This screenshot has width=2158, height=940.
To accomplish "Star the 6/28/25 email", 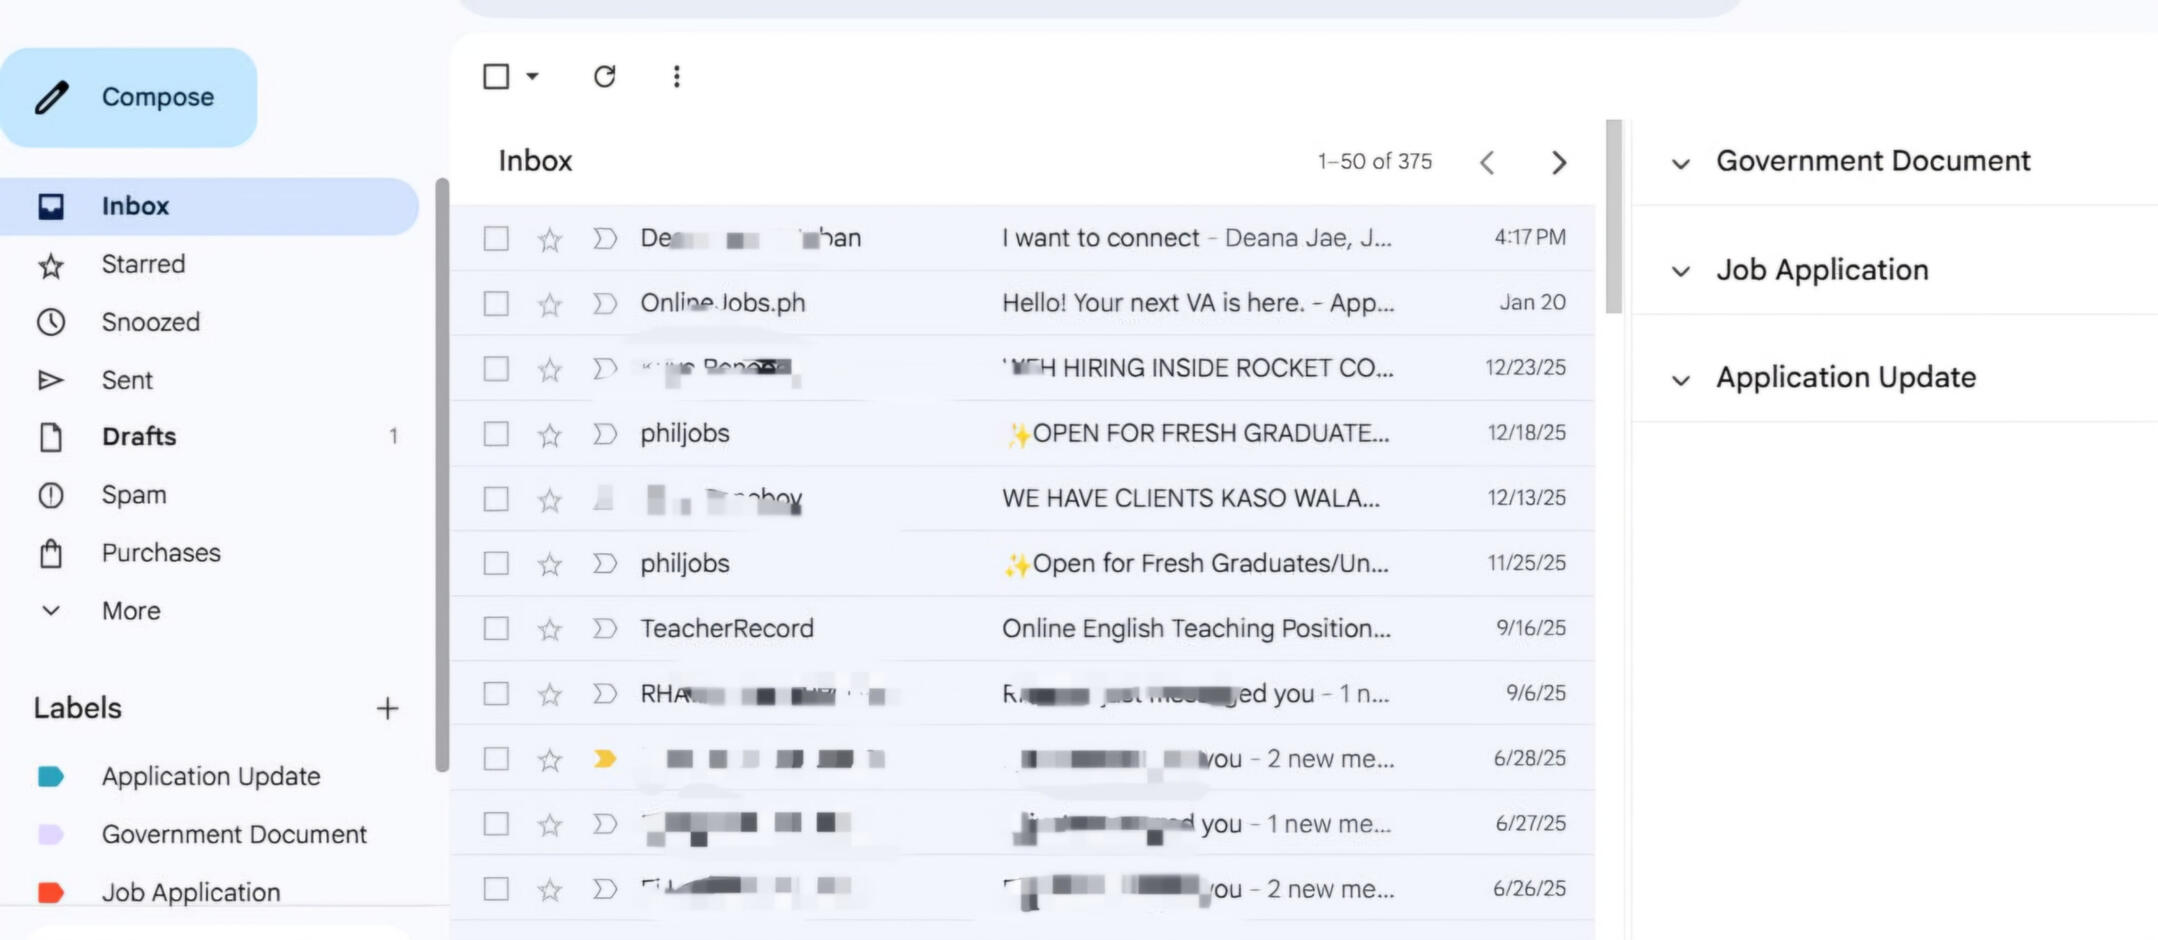I will tap(550, 759).
